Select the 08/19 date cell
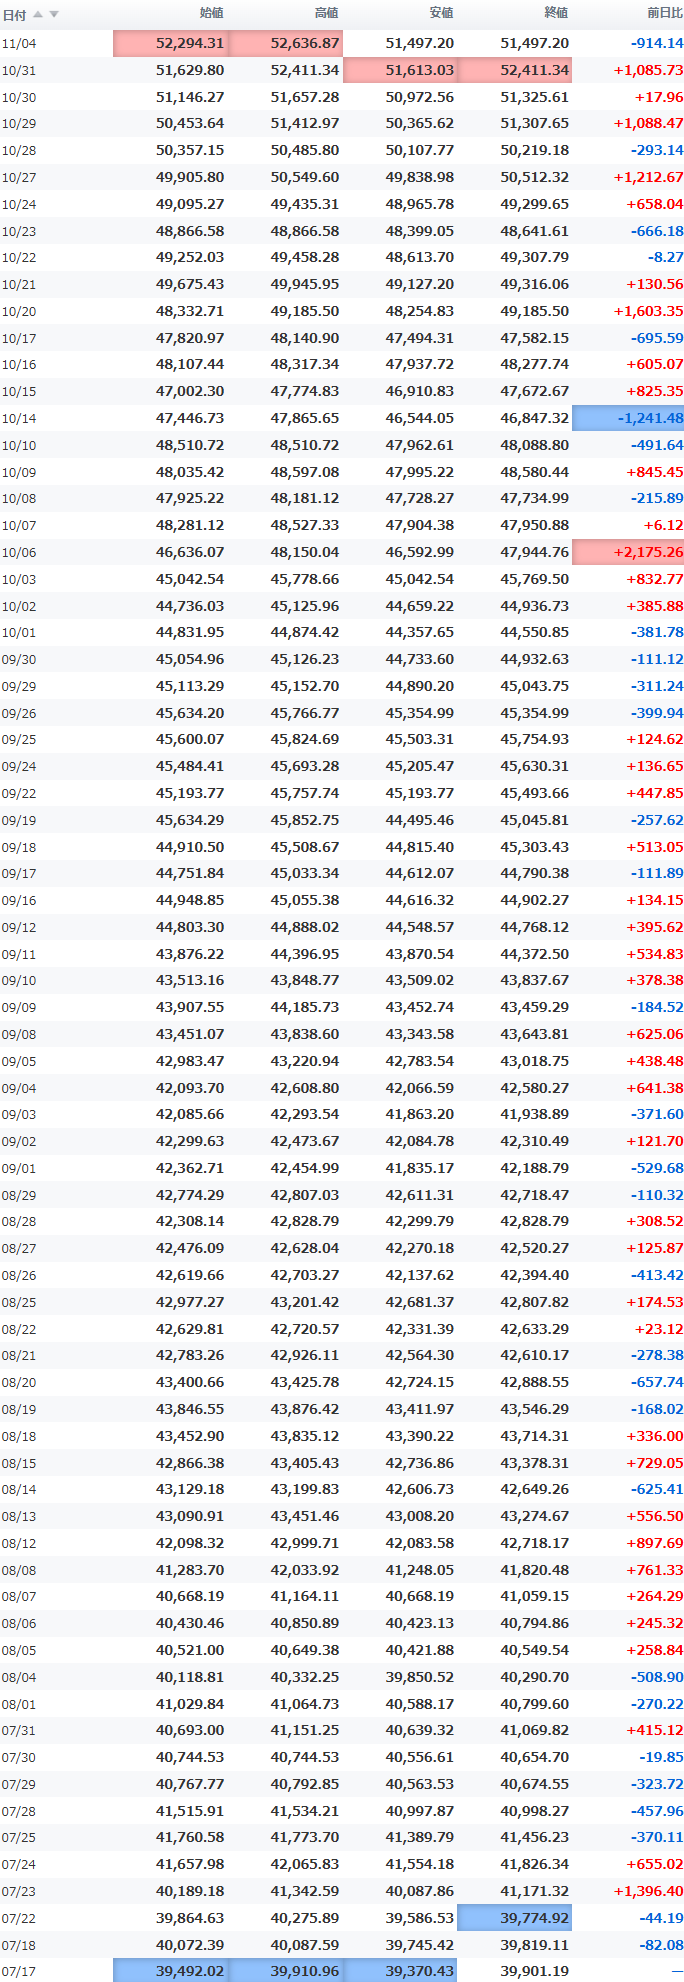Screen dimensions: 684x1982 19,1409
